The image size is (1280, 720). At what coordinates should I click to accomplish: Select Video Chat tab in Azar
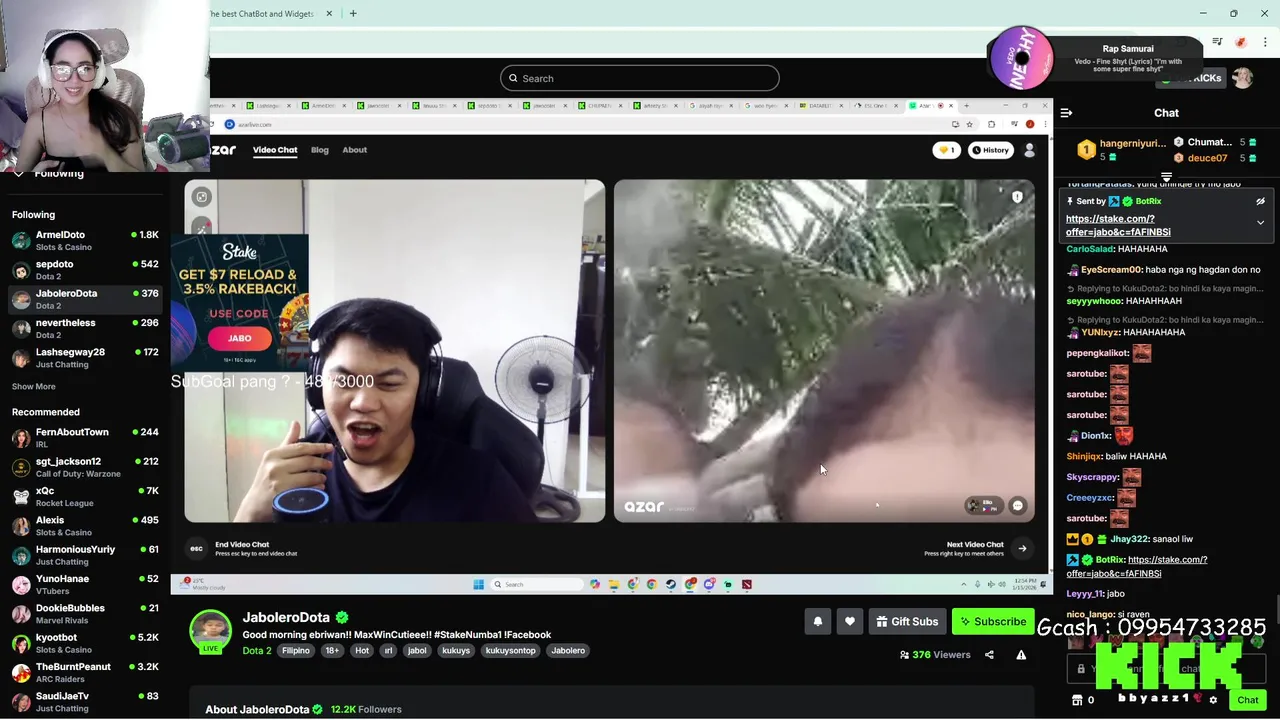pyautogui.click(x=275, y=150)
